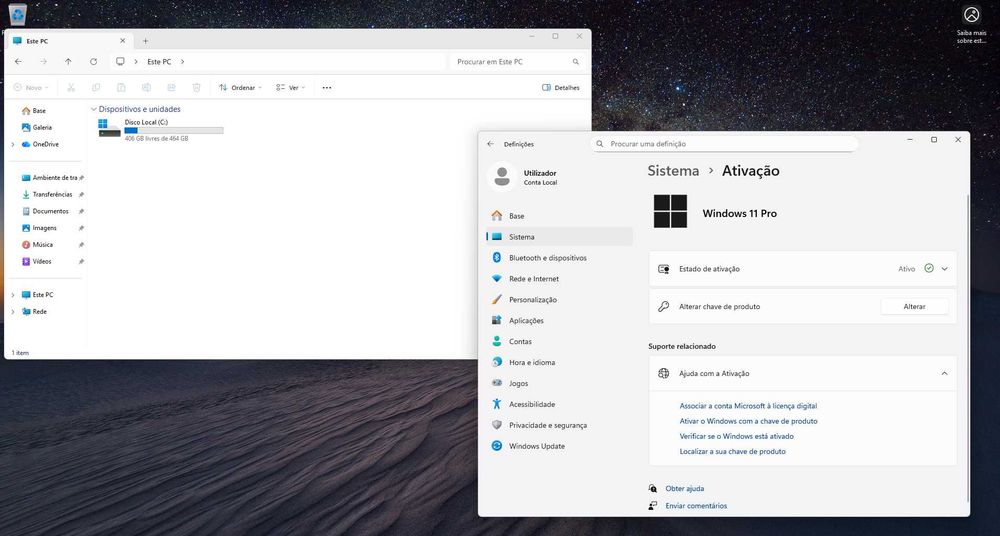
Task: Close the Este PC tab
Action: (x=122, y=41)
